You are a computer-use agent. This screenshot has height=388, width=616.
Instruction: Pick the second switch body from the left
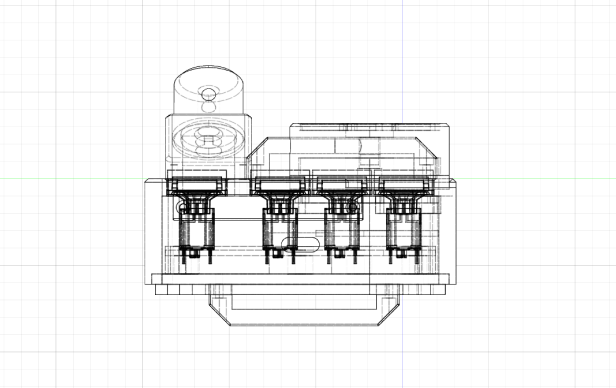click(x=280, y=235)
